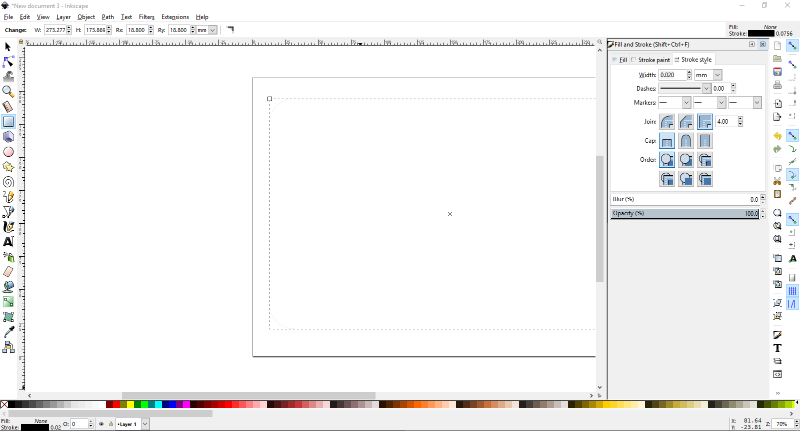Choose the round cap style
Image resolution: width=800 pixels, height=431 pixels.
point(686,141)
